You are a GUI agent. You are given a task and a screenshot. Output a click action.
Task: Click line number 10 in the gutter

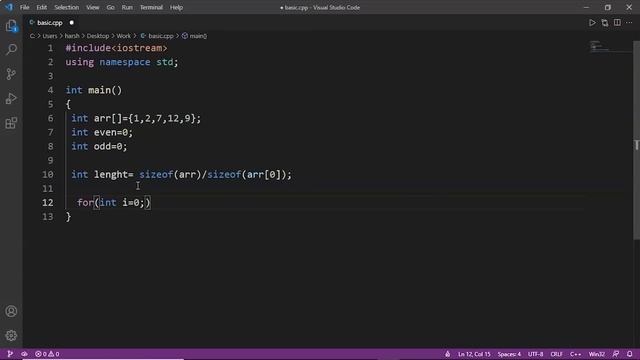coord(48,174)
